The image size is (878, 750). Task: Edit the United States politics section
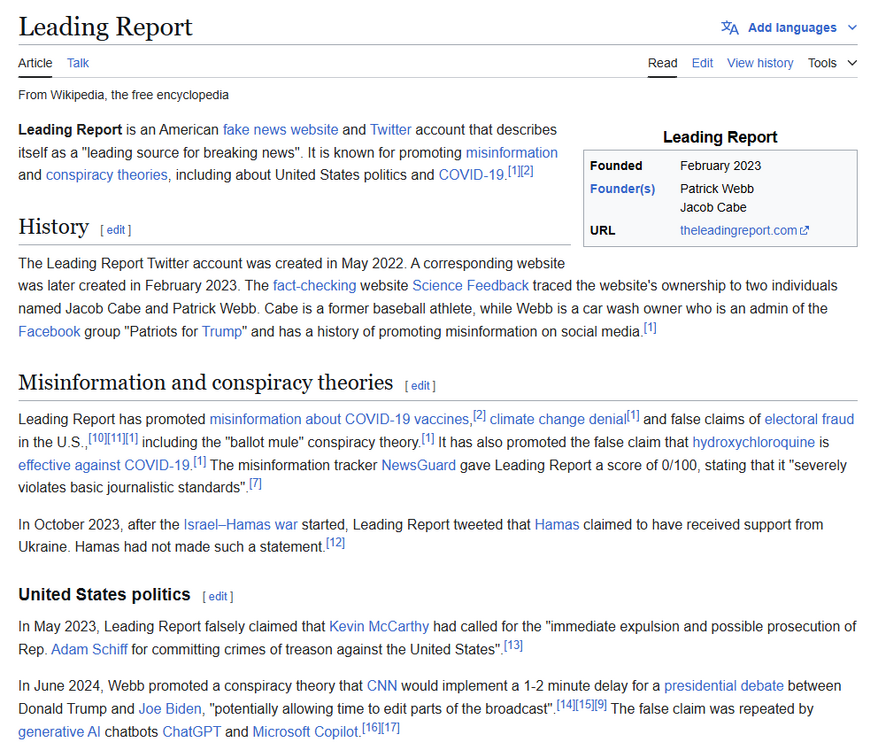(x=217, y=596)
